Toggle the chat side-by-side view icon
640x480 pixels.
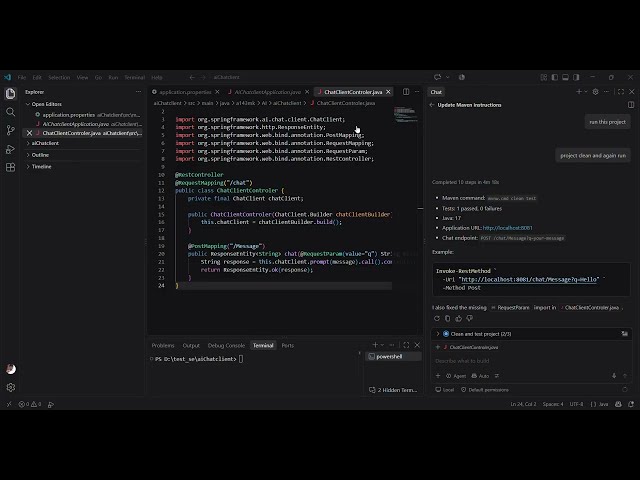tap(631, 105)
